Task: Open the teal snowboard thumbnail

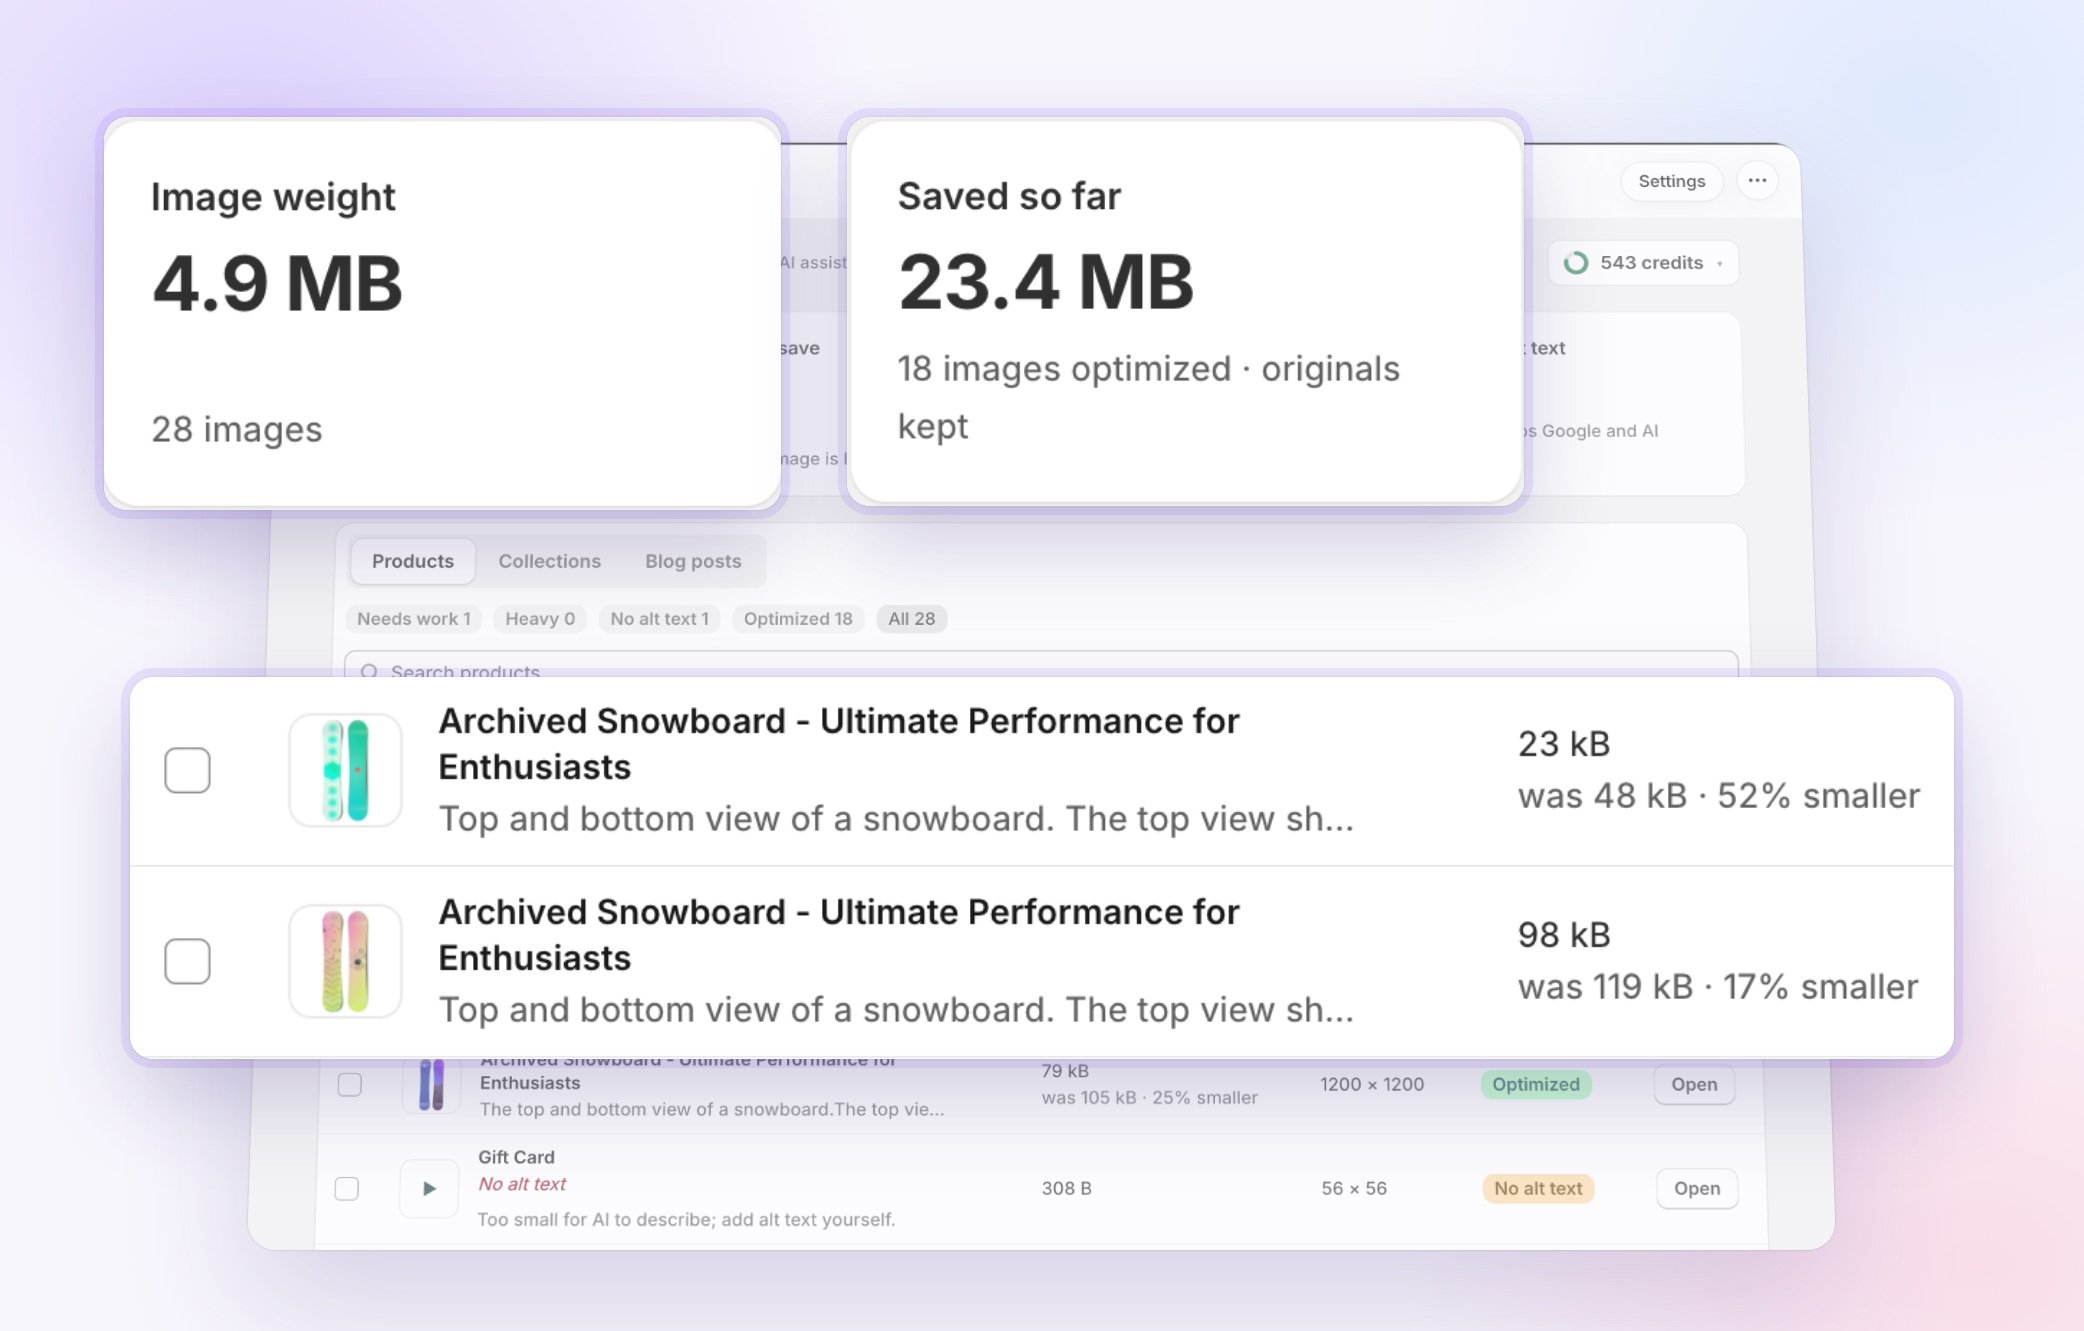Action: (x=345, y=770)
